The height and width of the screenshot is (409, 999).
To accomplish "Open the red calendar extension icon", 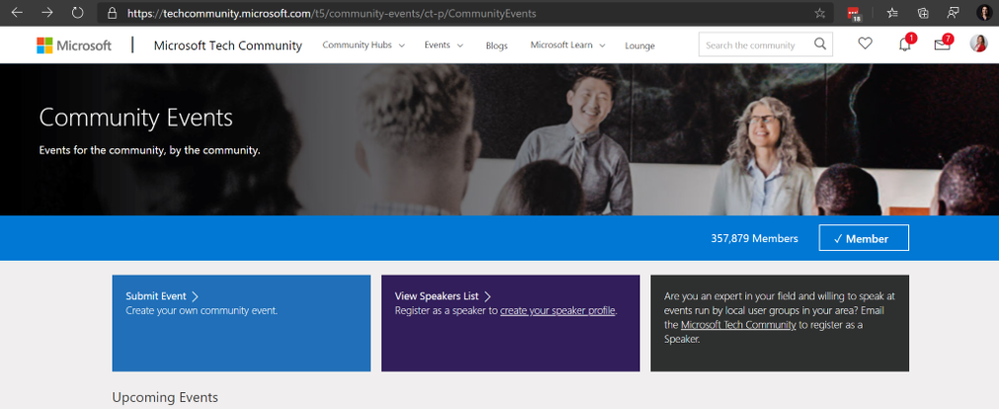I will coord(854,13).
